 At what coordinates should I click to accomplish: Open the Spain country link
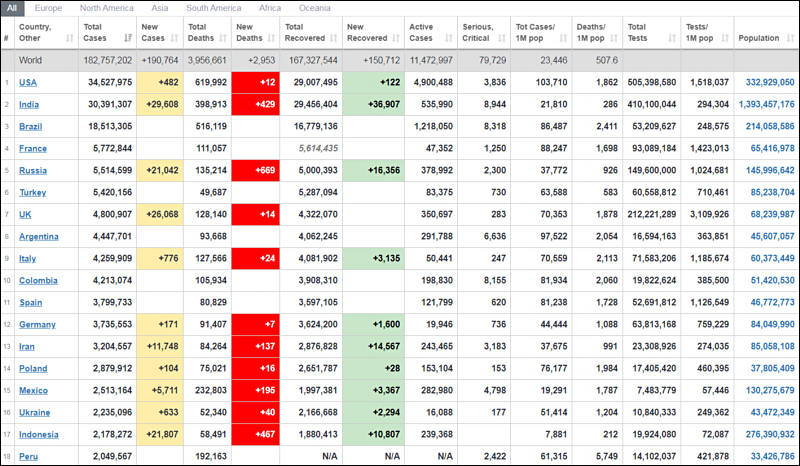pos(31,302)
